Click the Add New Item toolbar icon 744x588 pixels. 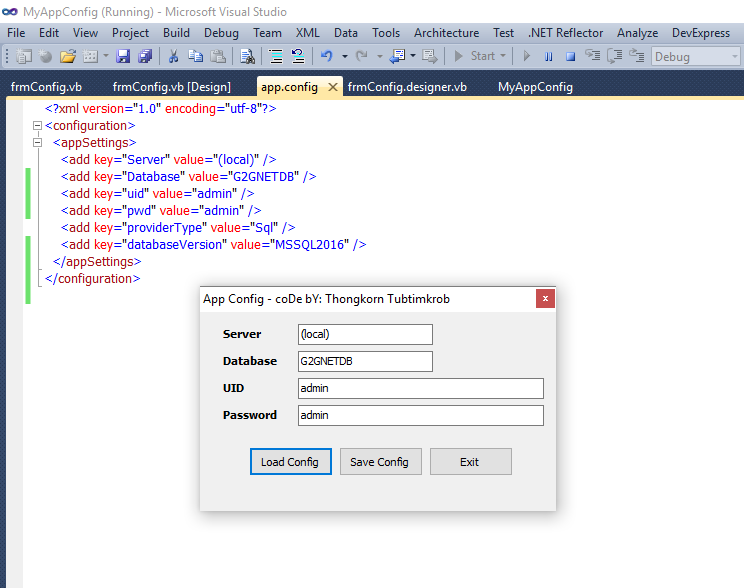click(90, 56)
